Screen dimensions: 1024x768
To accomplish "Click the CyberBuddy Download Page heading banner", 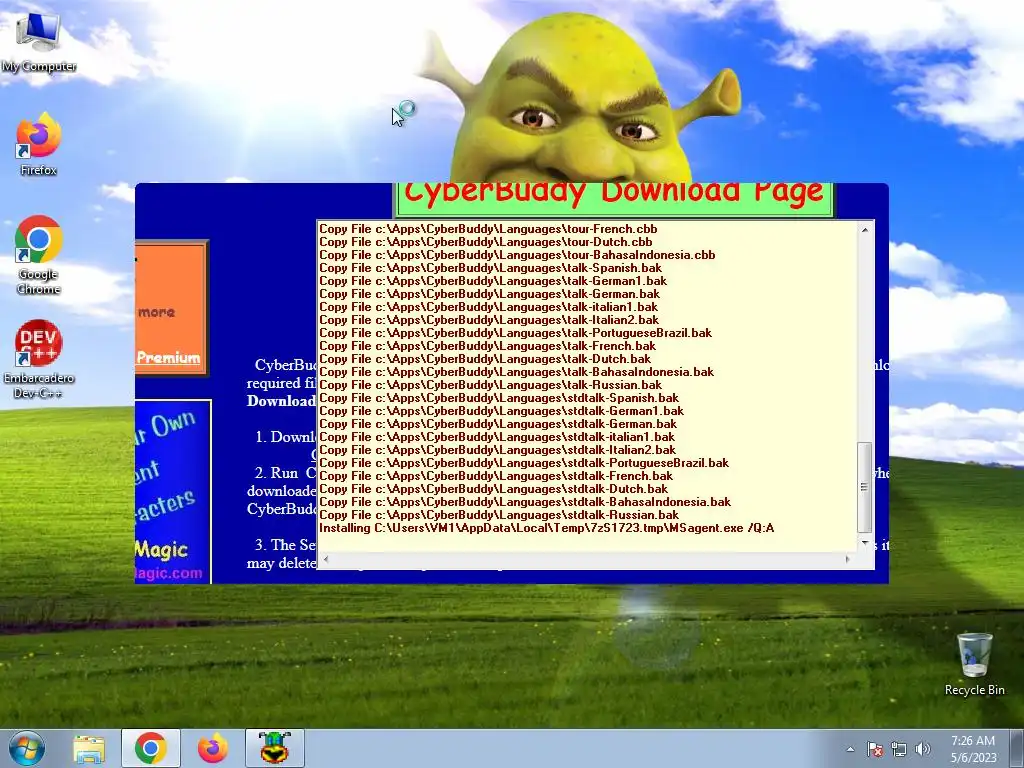I will [x=614, y=199].
